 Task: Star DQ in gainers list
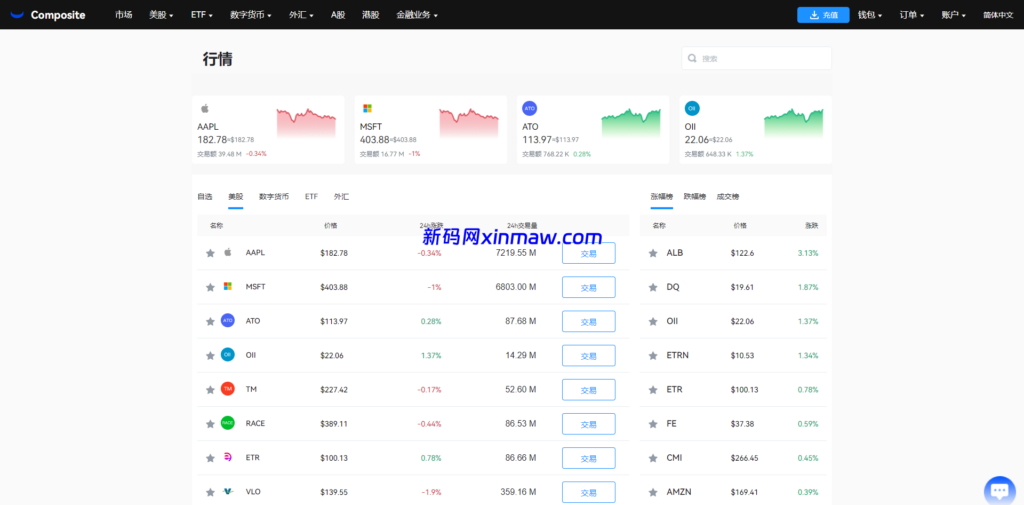click(652, 287)
